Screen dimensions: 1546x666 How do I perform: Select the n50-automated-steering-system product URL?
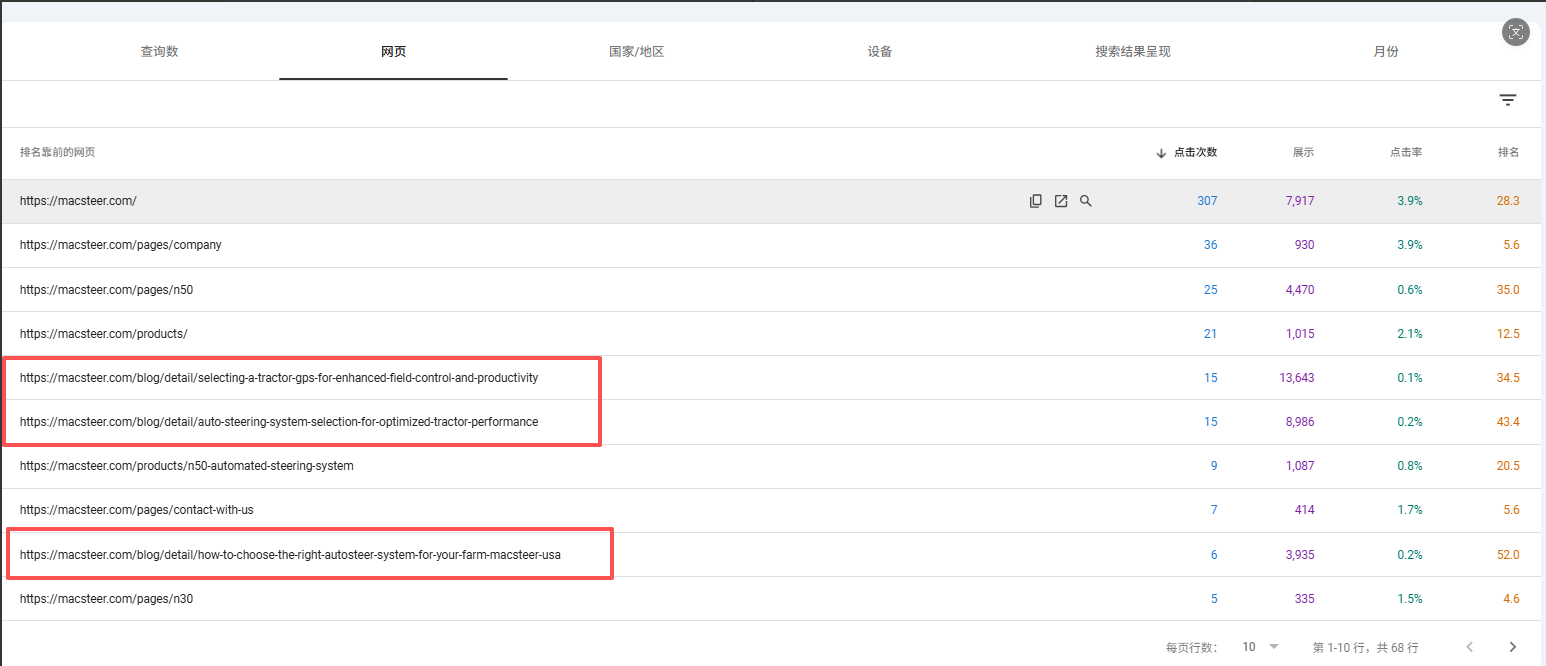[187, 466]
